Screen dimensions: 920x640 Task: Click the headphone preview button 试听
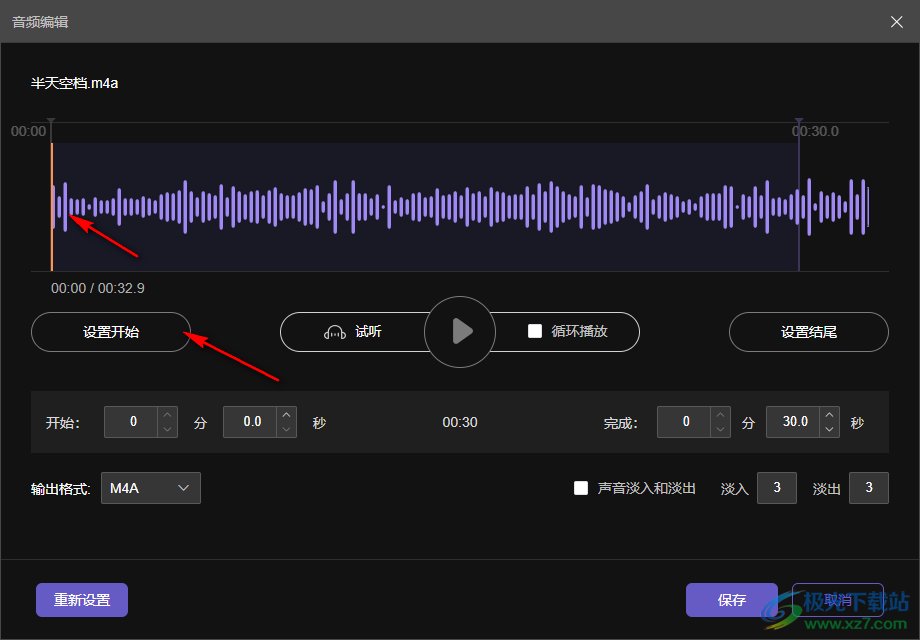click(353, 332)
